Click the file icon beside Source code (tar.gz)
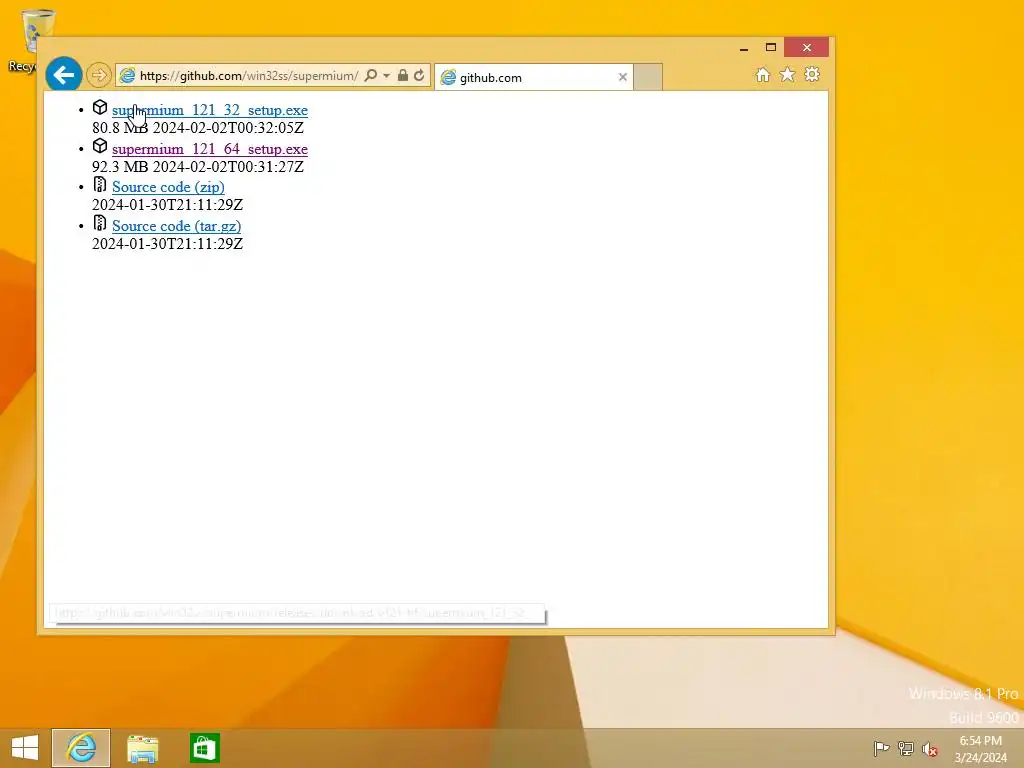Screen dimensions: 1024x768 pyautogui.click(x=100, y=223)
